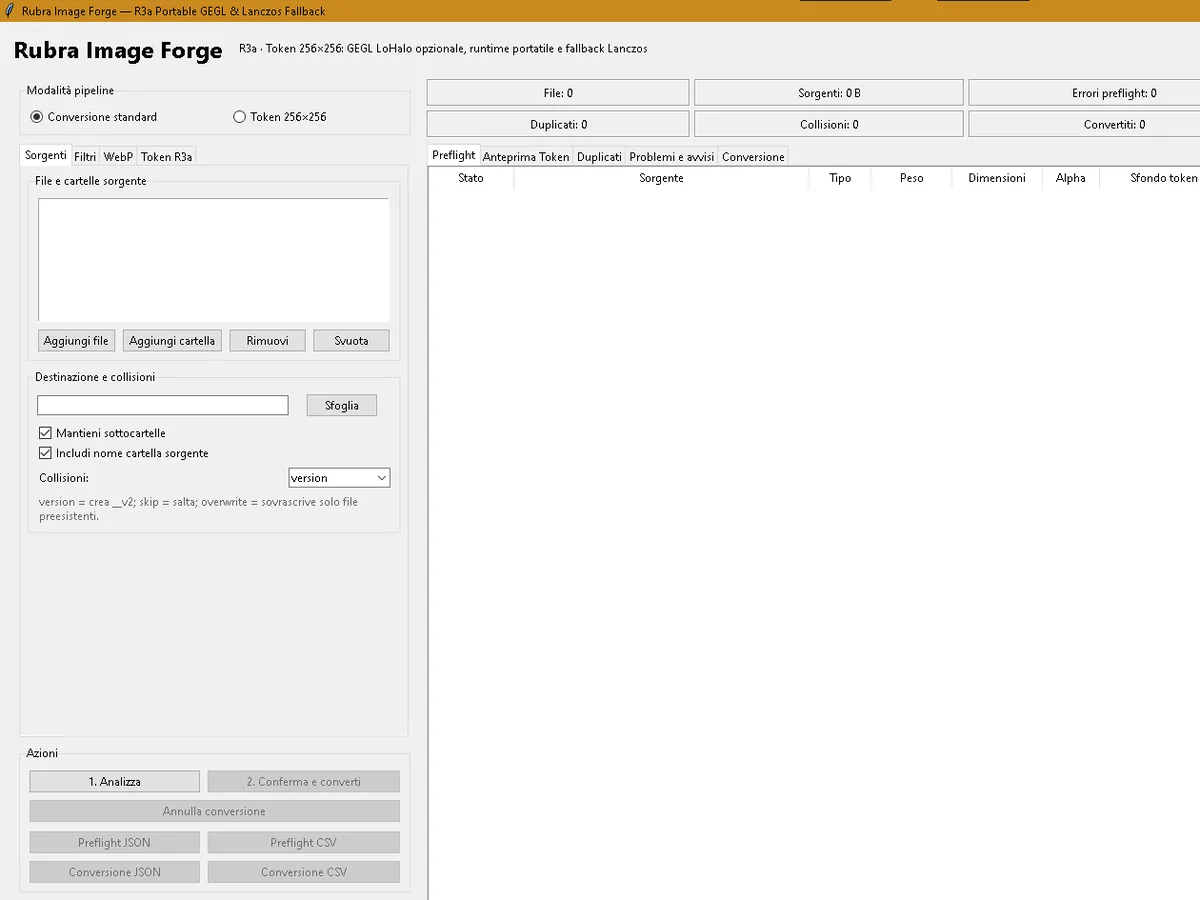Export Conversione CSV report
This screenshot has width=1200, height=900.
click(304, 872)
